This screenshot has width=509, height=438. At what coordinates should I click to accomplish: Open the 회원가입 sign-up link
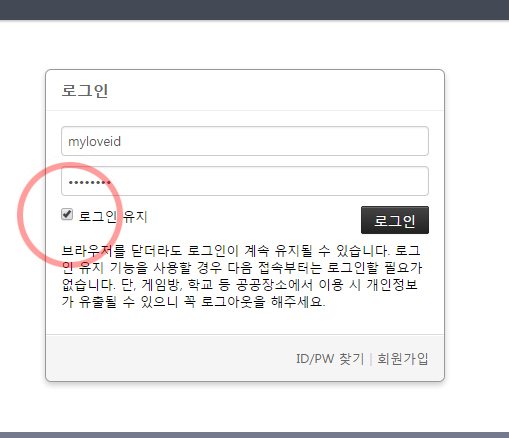[x=403, y=359]
